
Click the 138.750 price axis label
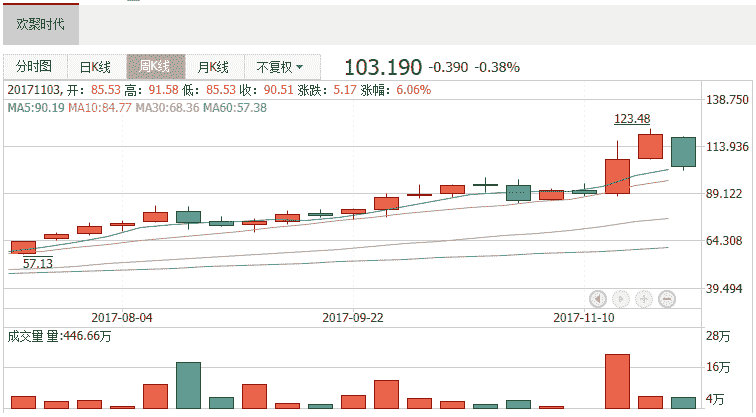pyautogui.click(x=727, y=100)
